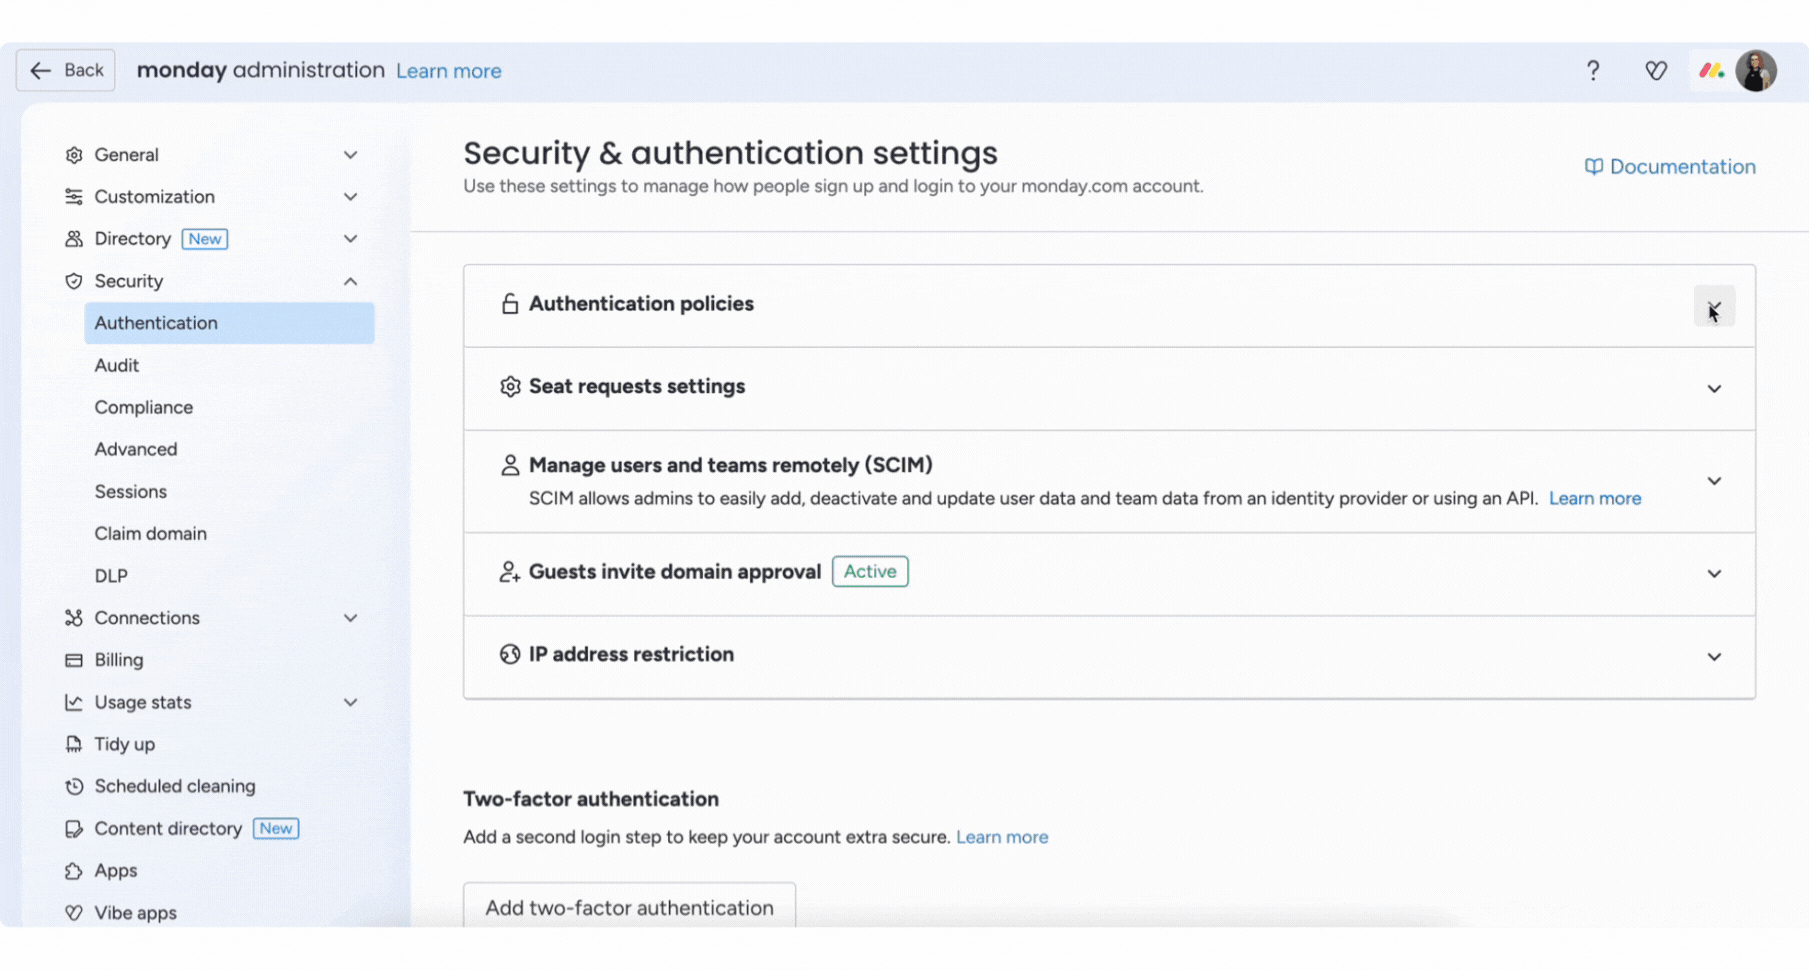The height and width of the screenshot is (970, 1809).
Task: Open Tidy up in the sidebar
Action: (x=124, y=744)
